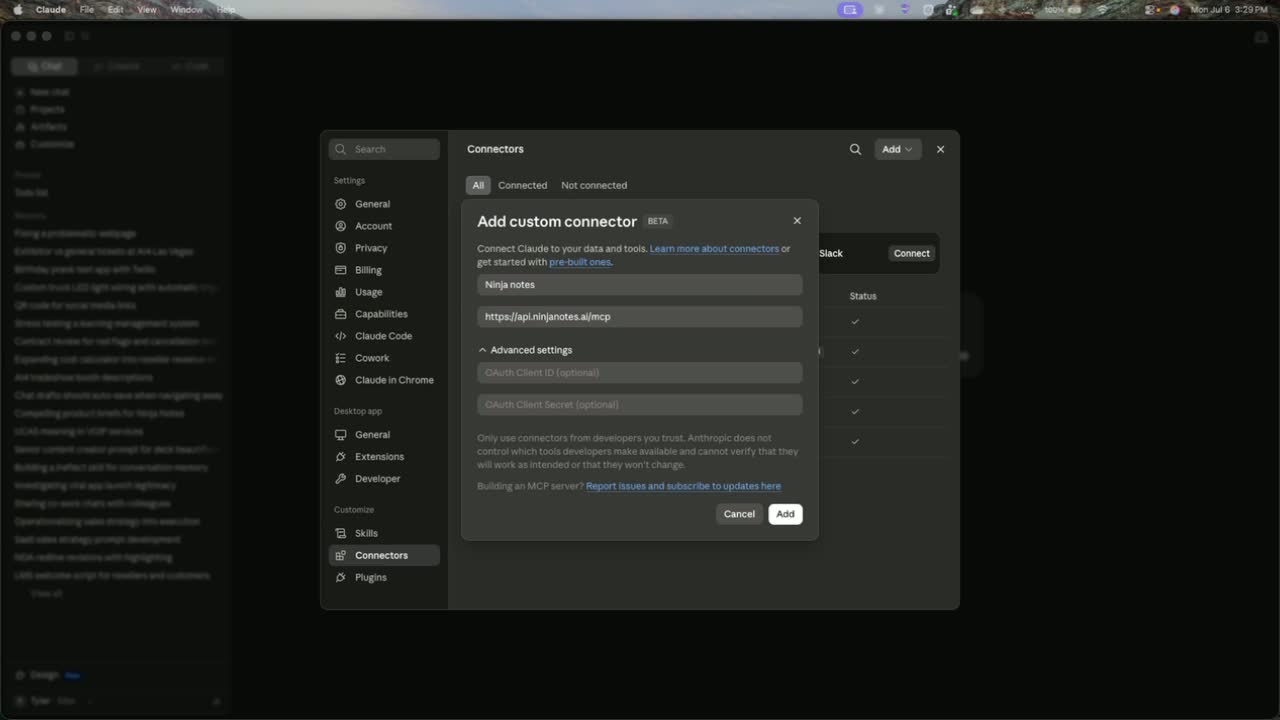This screenshot has width=1280, height=720.
Task: Click the Developer wrench icon
Action: pos(341,479)
